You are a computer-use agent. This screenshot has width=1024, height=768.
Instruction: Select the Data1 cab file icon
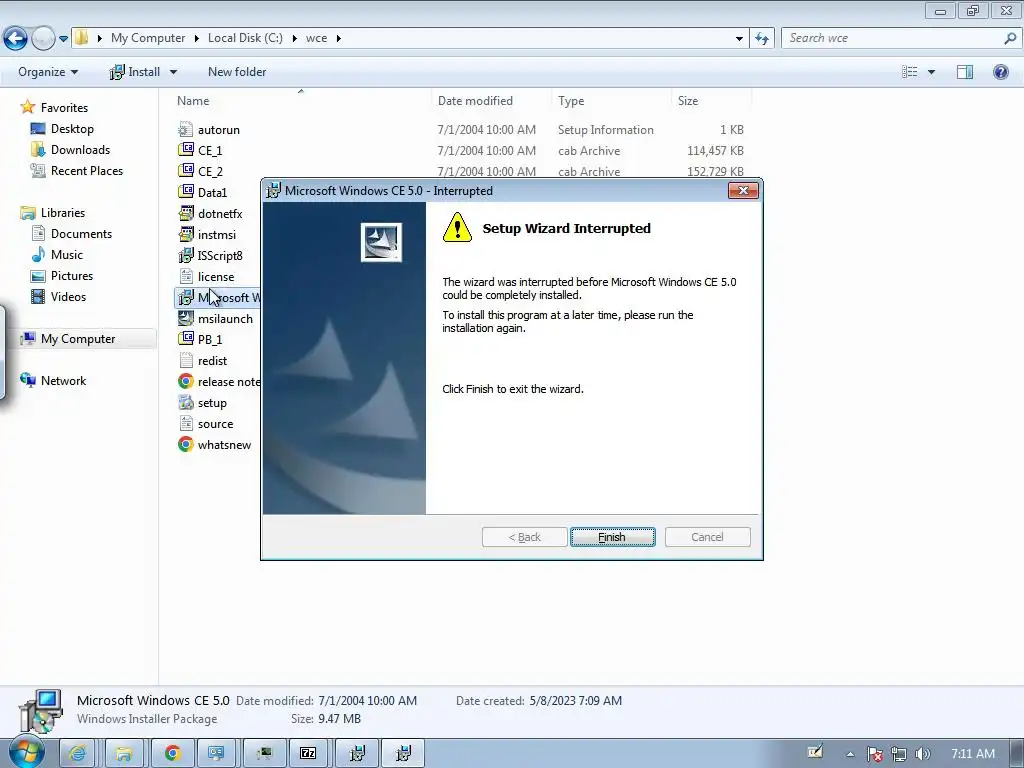pos(185,192)
